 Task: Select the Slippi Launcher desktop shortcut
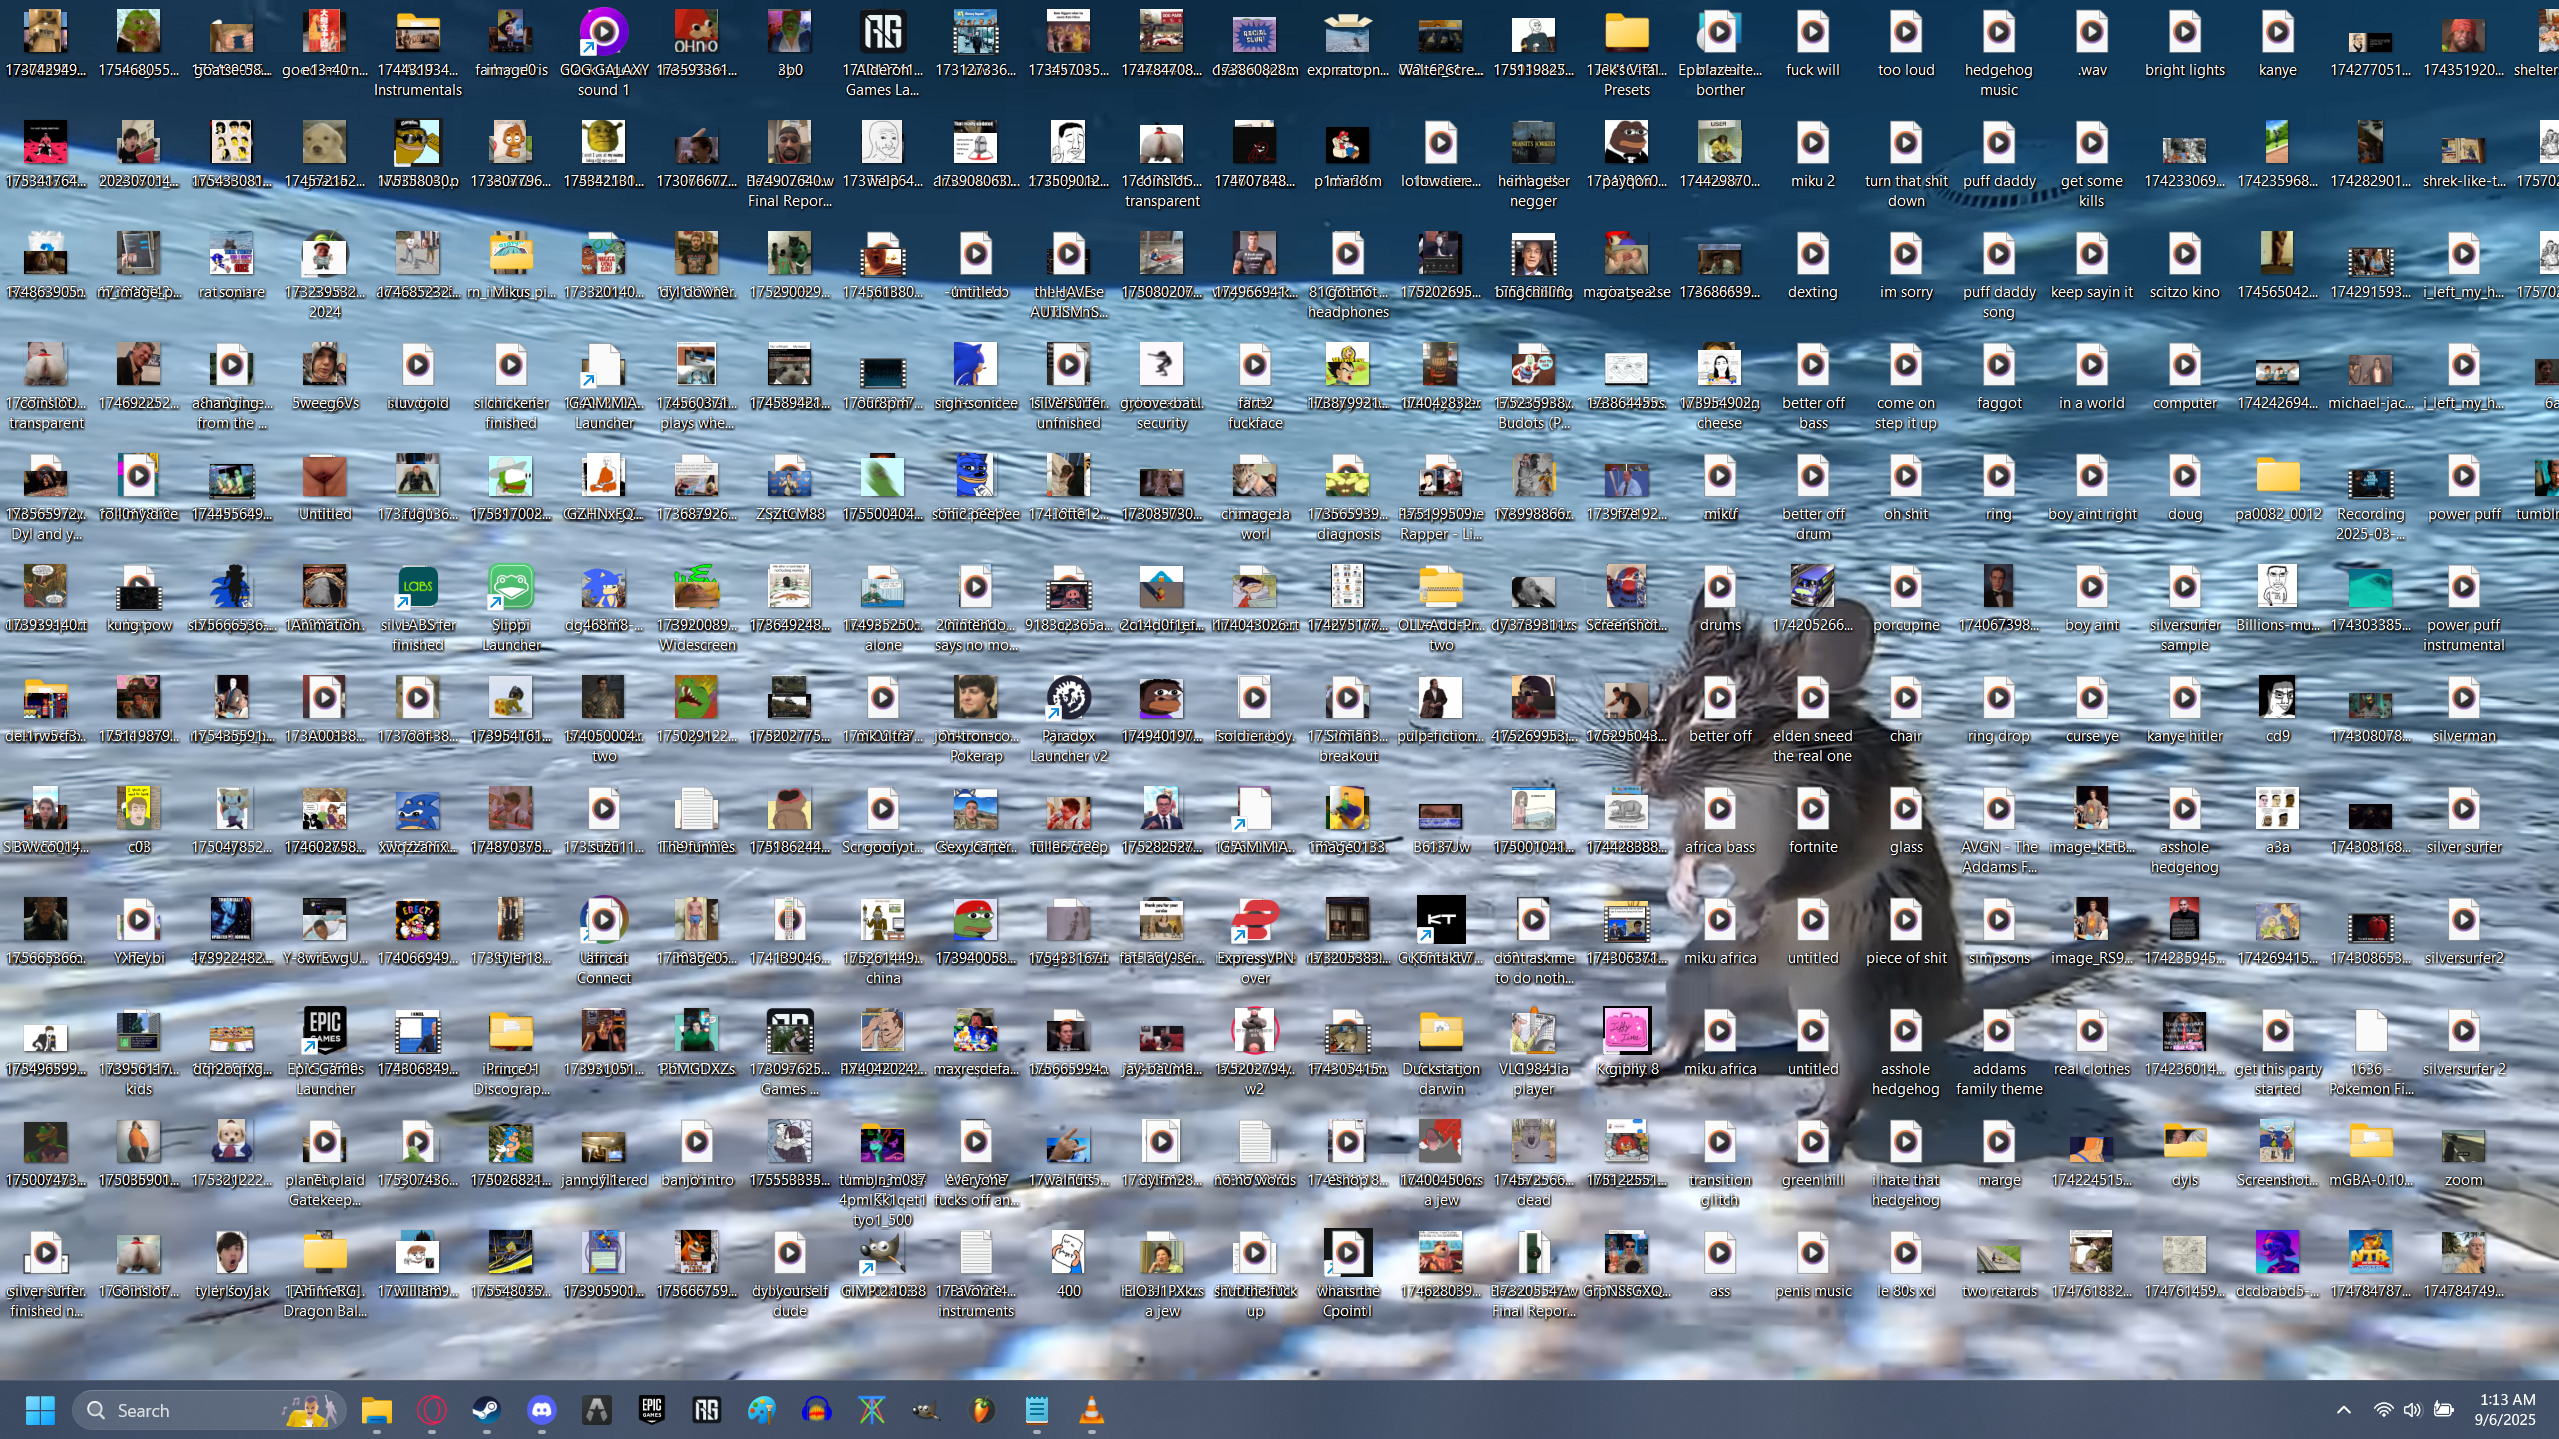coord(511,589)
